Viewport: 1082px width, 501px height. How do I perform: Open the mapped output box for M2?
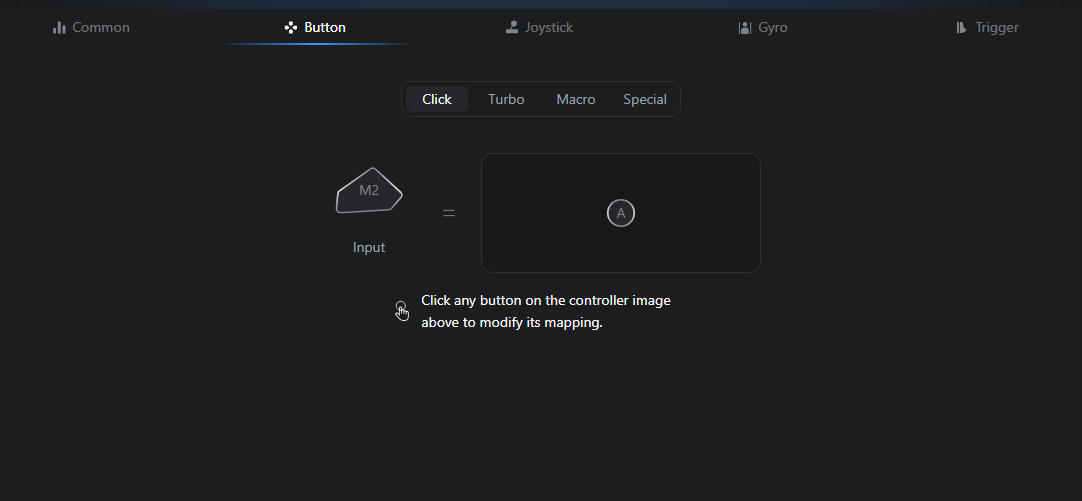click(x=621, y=213)
